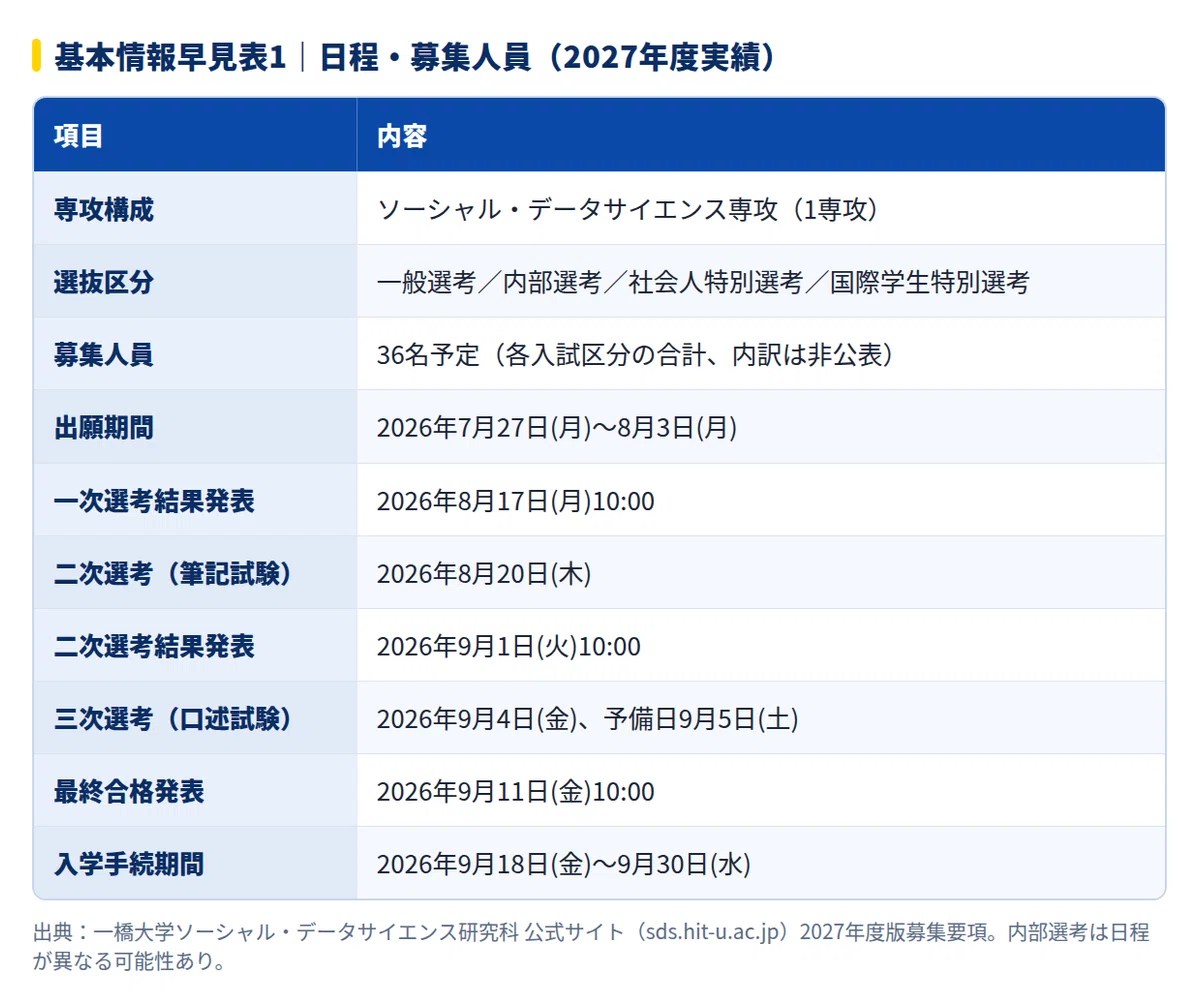Screen dimensions: 1200x1004
Task: Click the 選抜区分 row label
Action: [x=195, y=282]
